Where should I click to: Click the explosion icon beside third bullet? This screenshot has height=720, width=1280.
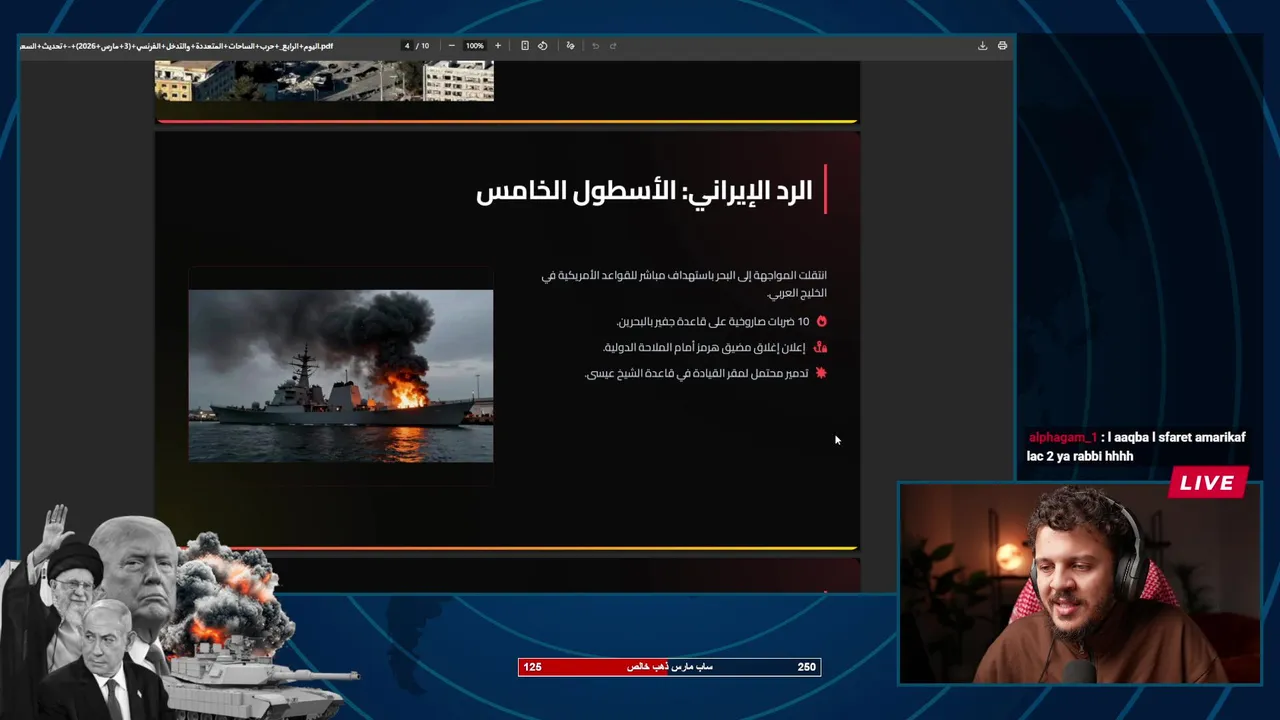coord(821,373)
